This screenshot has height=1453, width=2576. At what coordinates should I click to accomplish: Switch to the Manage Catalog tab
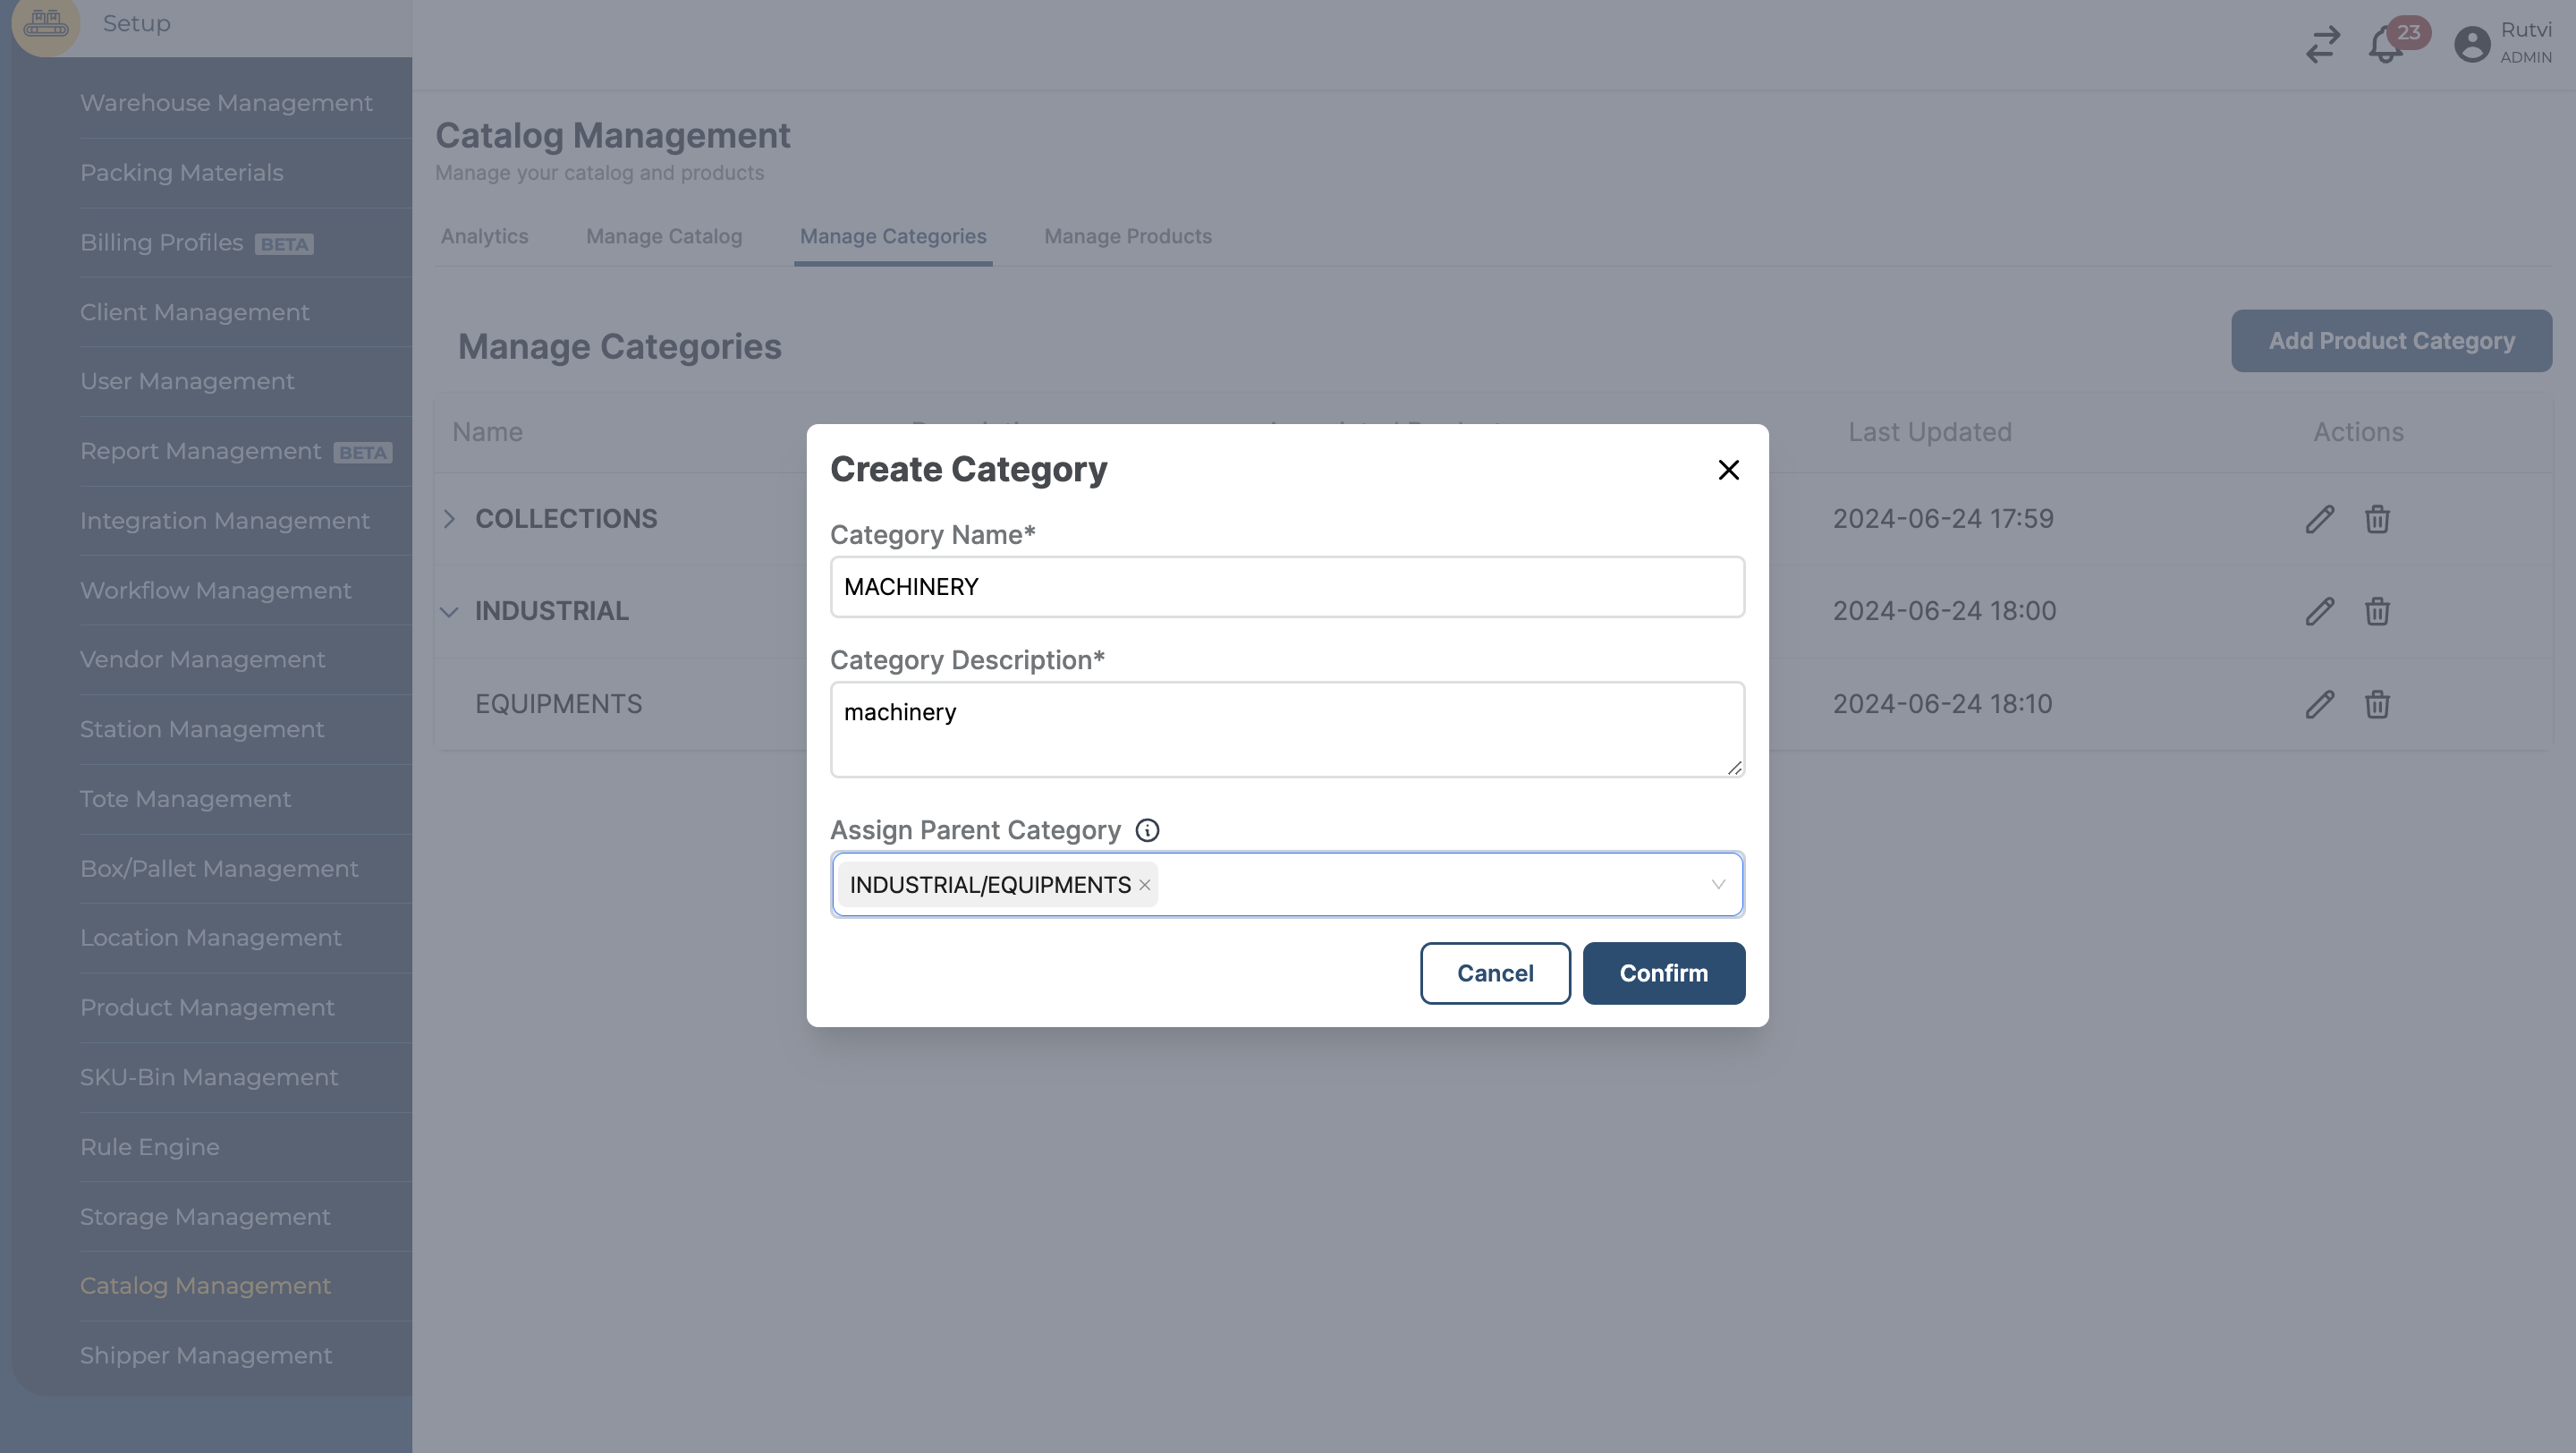pos(664,237)
